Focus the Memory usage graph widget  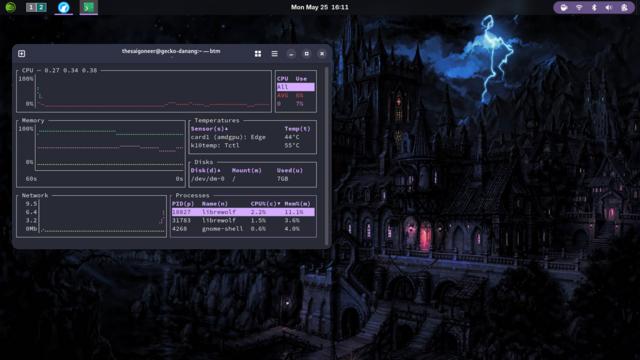100,153
